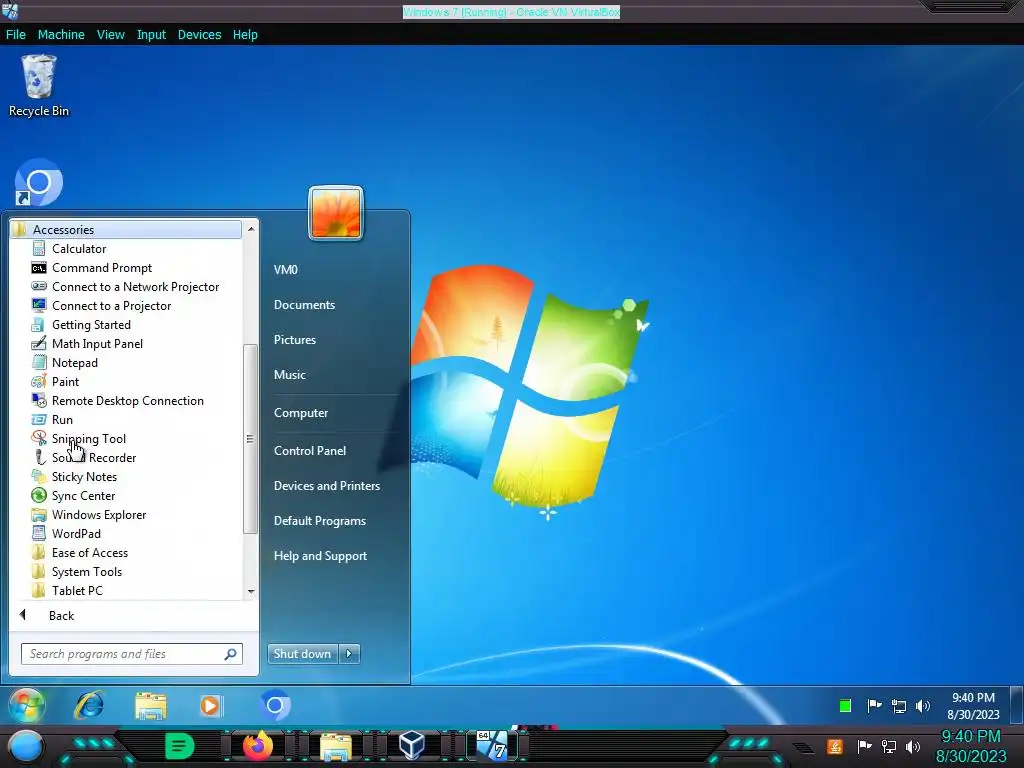
Task: Open the View menu
Action: point(110,35)
